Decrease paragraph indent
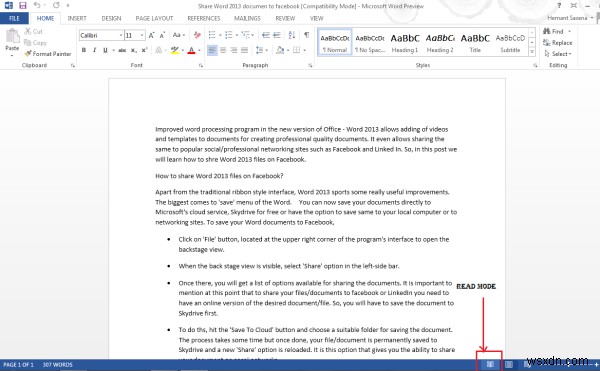This screenshot has width=600, height=371. (x=266, y=35)
